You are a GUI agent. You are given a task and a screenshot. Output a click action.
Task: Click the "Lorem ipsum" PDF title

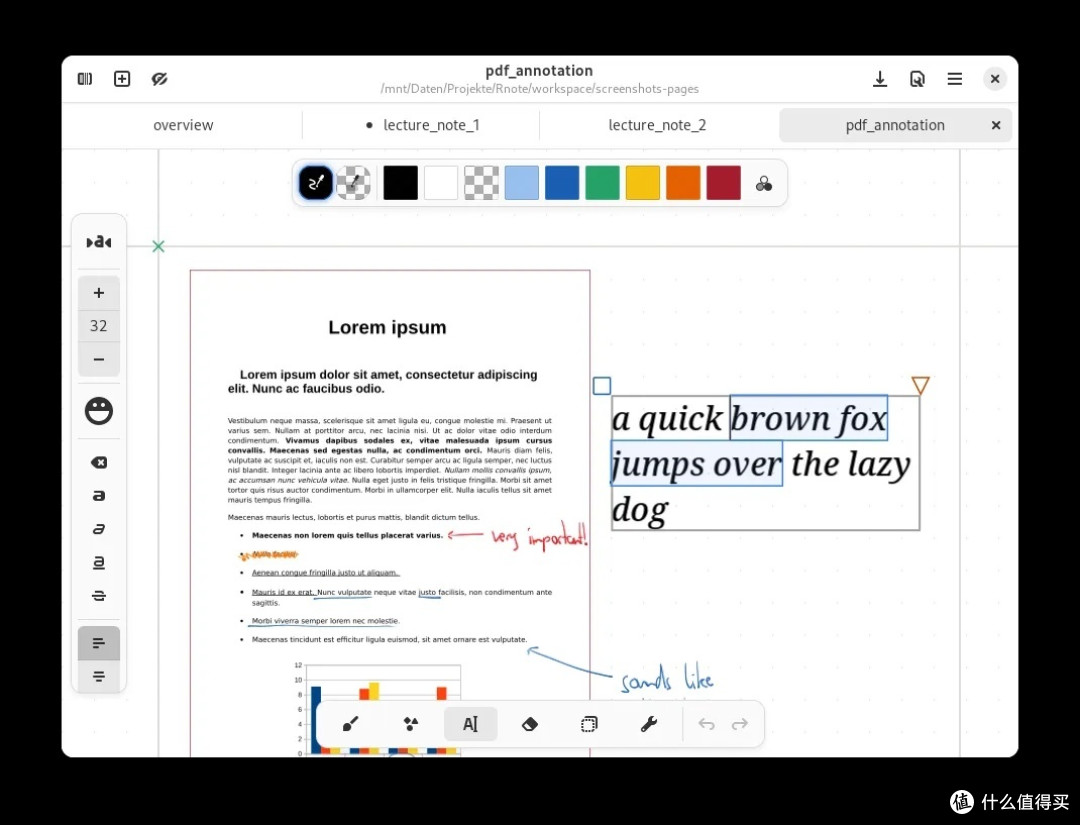(x=387, y=327)
